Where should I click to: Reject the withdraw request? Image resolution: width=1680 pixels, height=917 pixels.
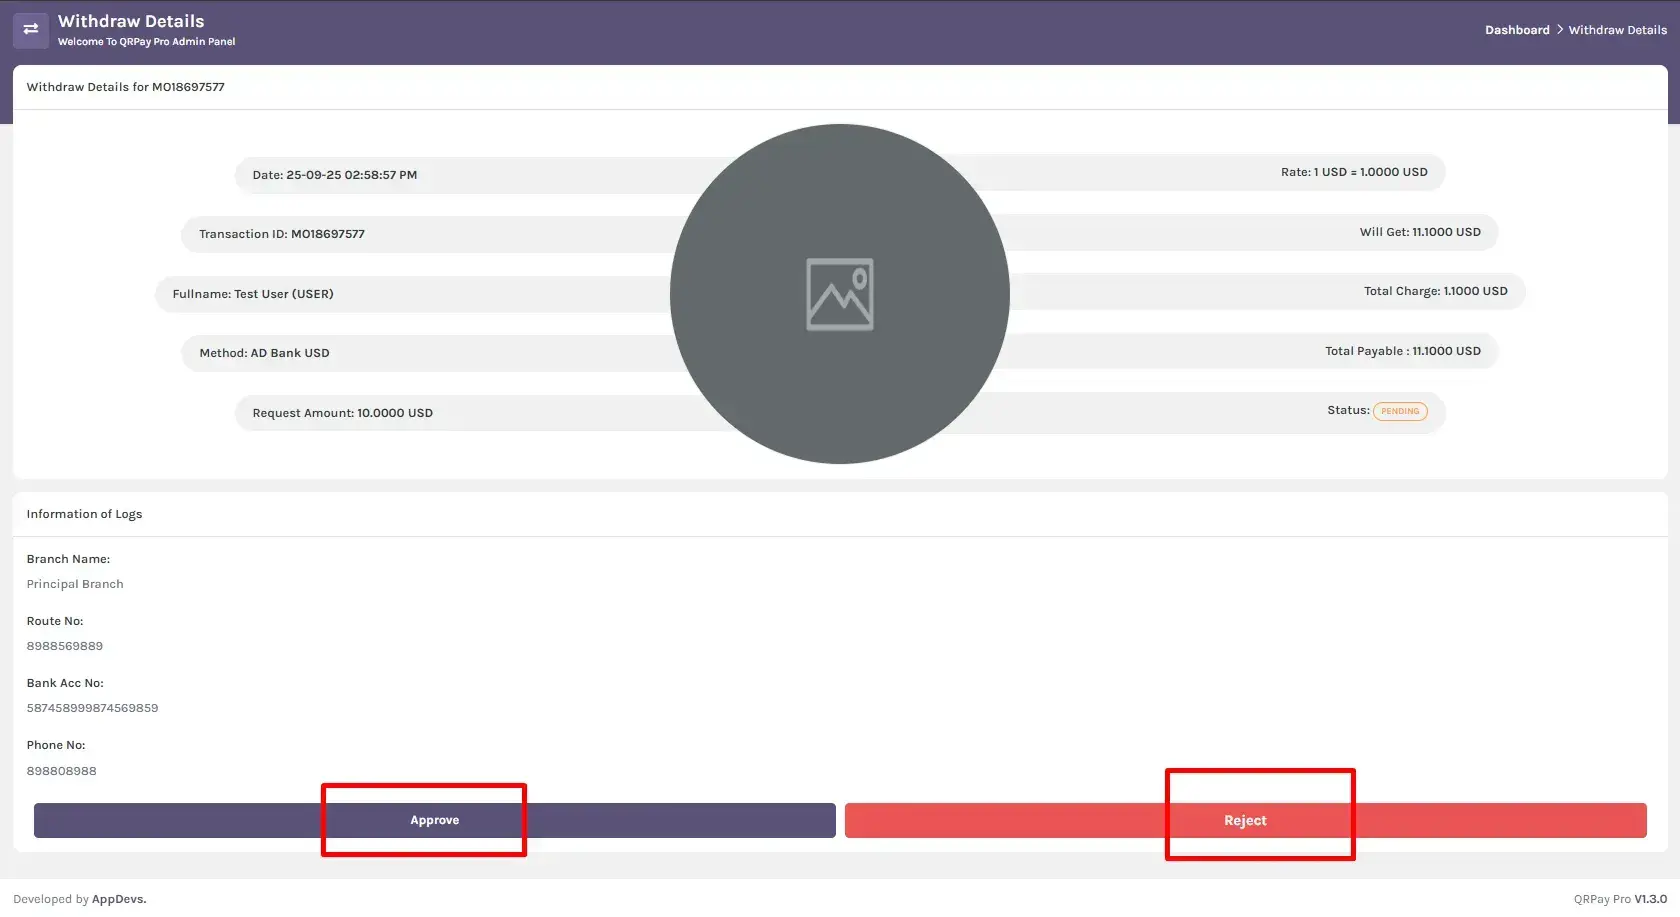tap(1246, 820)
